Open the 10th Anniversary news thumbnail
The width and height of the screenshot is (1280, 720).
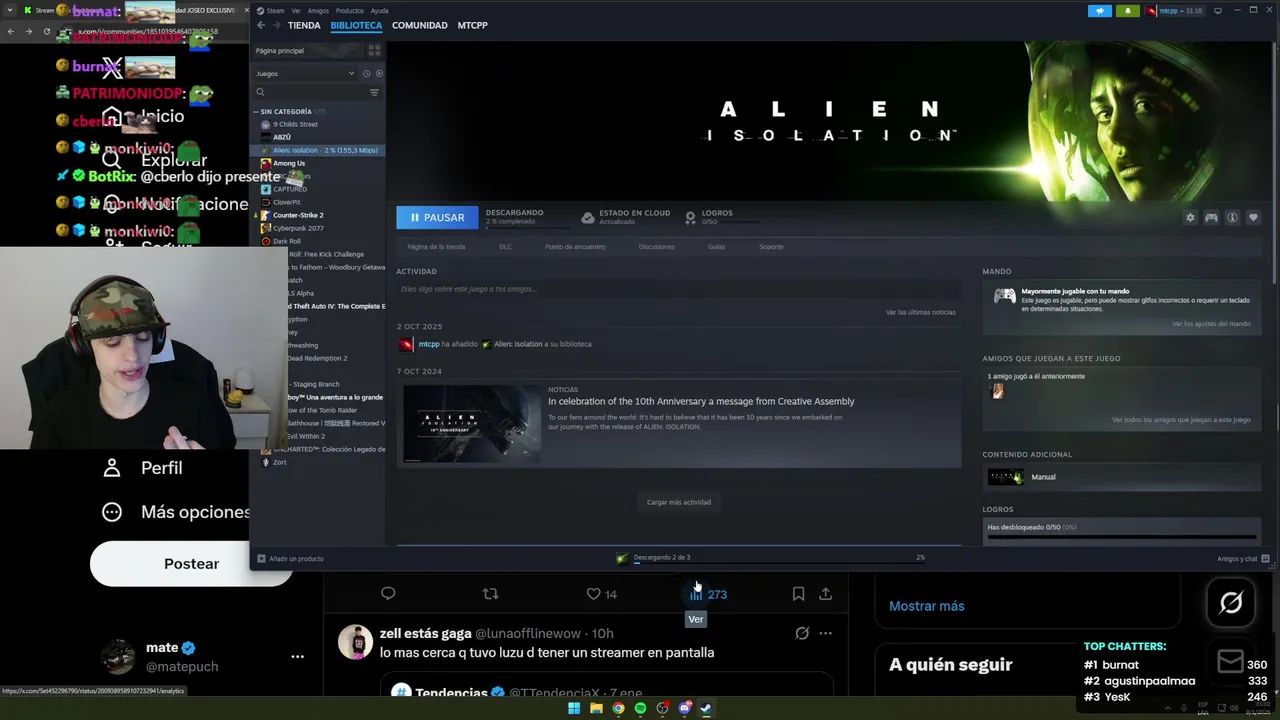(x=472, y=424)
